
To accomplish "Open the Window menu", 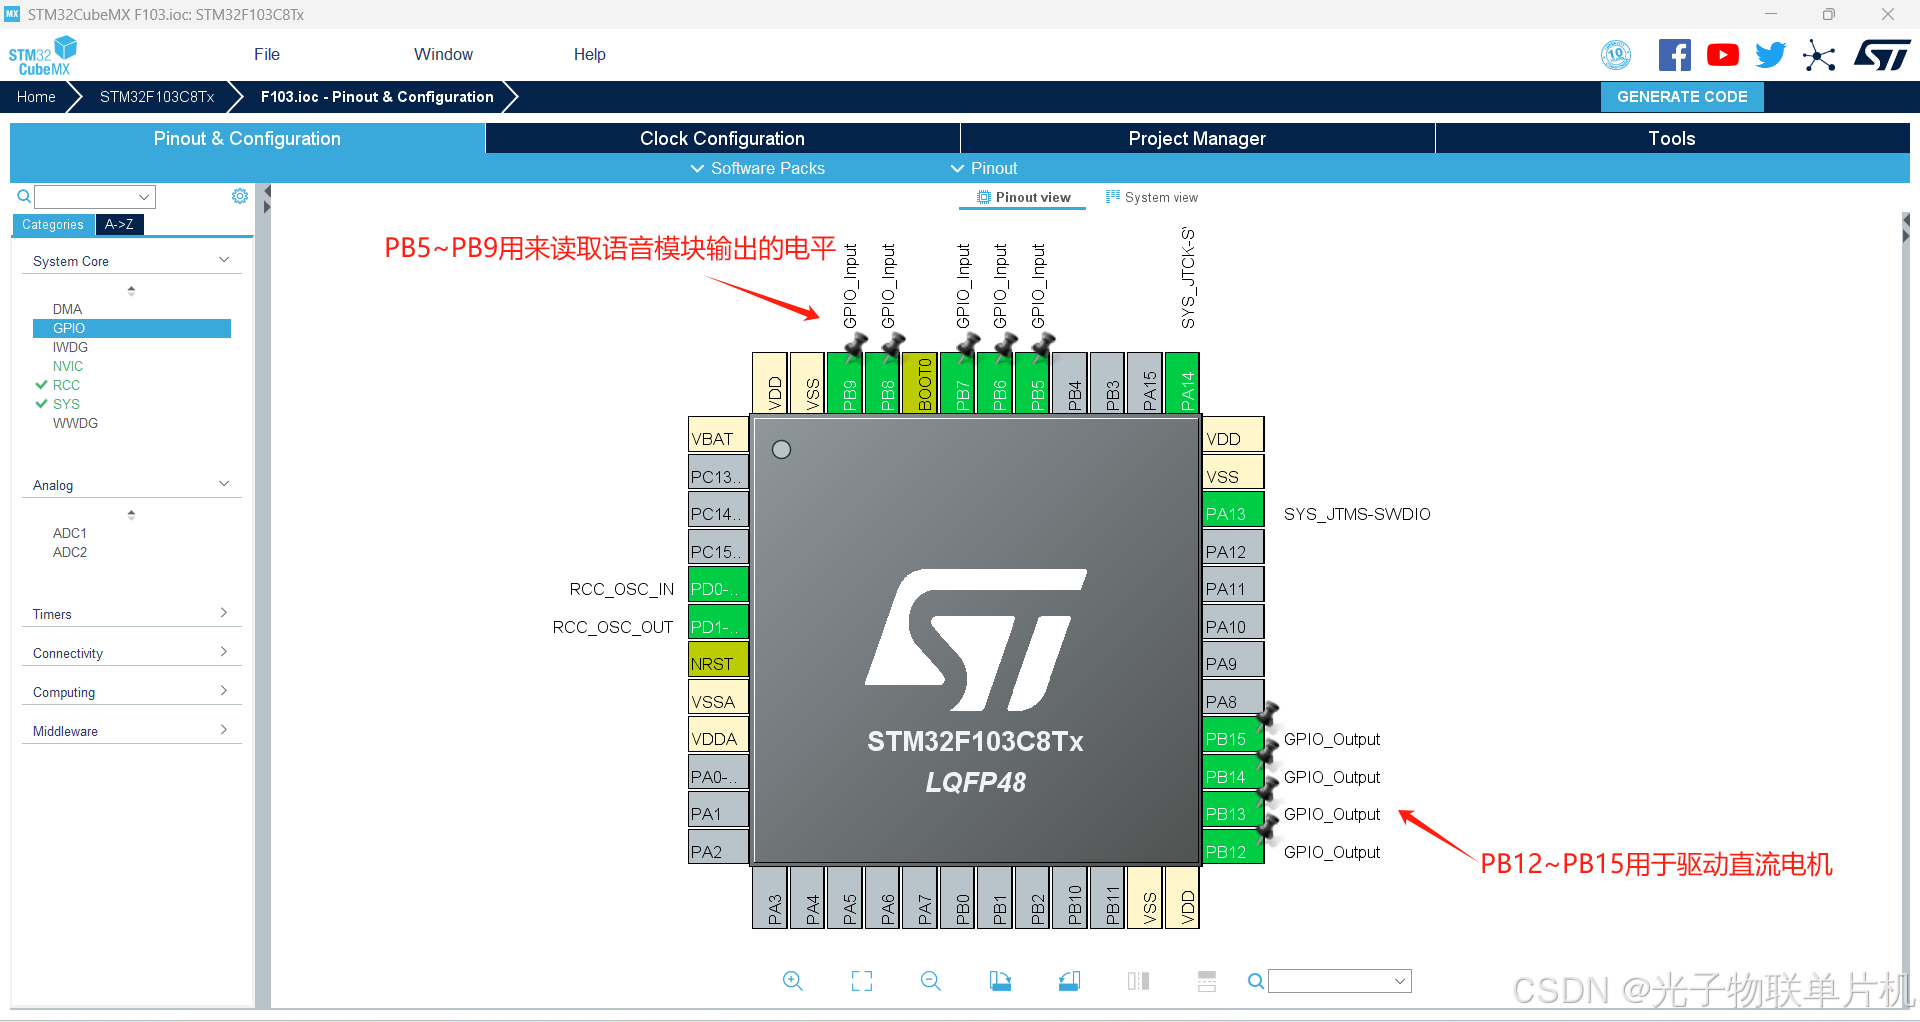I will click(443, 54).
